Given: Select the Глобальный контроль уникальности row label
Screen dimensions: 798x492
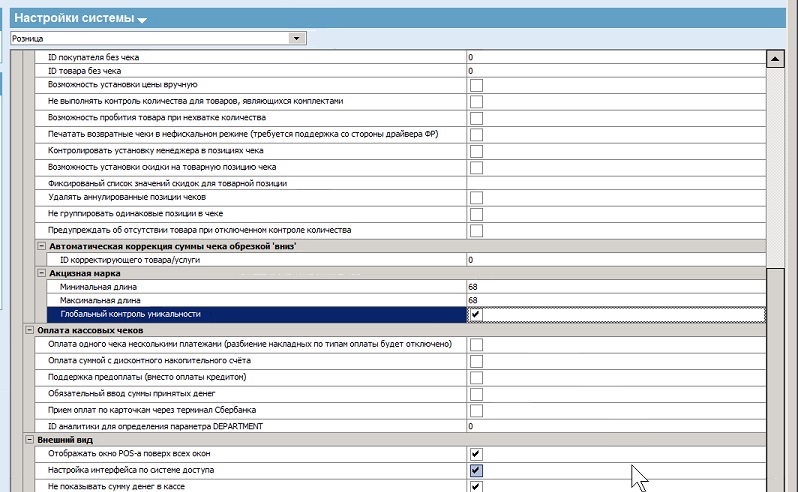Looking at the screenshot, I should pos(130,314).
